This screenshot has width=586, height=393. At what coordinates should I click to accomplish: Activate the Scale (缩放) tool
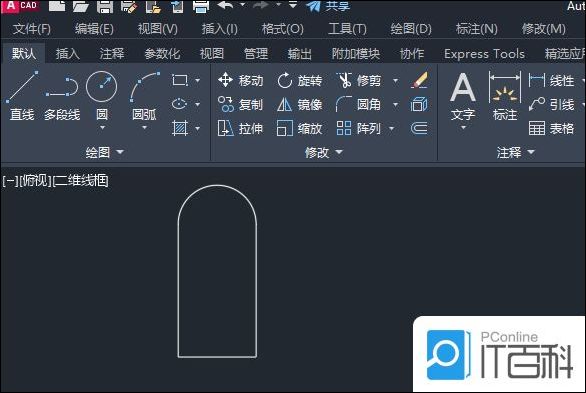pyautogui.click(x=299, y=129)
